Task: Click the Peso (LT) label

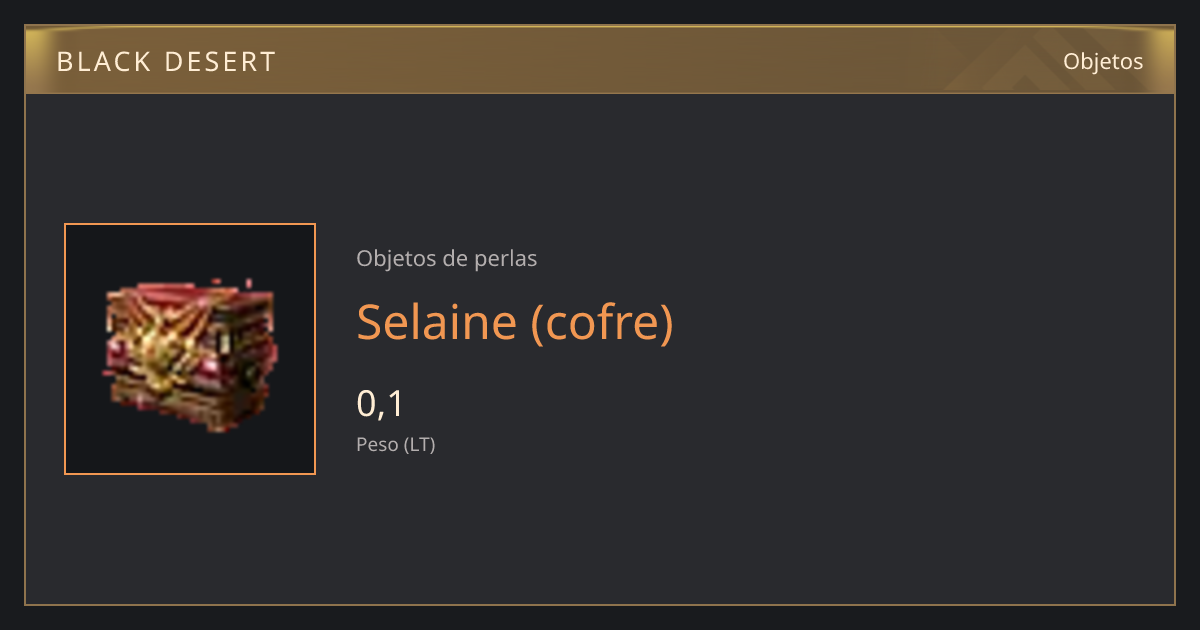Action: tap(396, 444)
